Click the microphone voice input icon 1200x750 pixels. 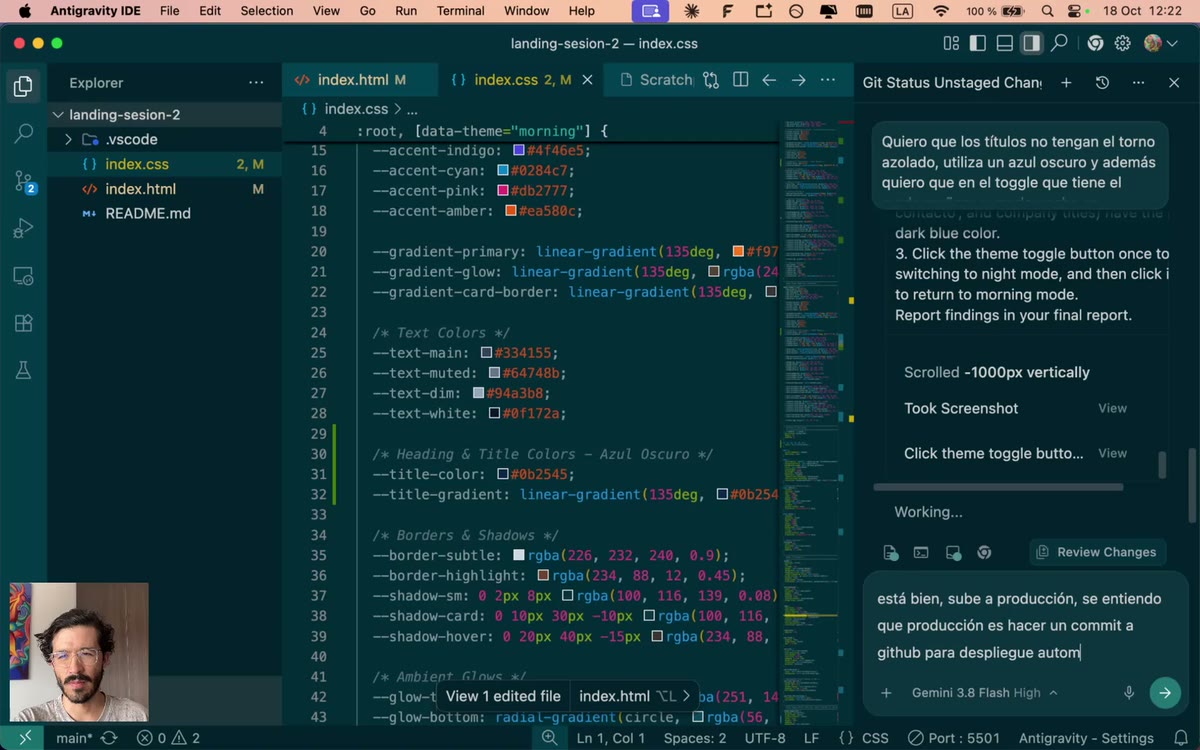coord(1129,692)
